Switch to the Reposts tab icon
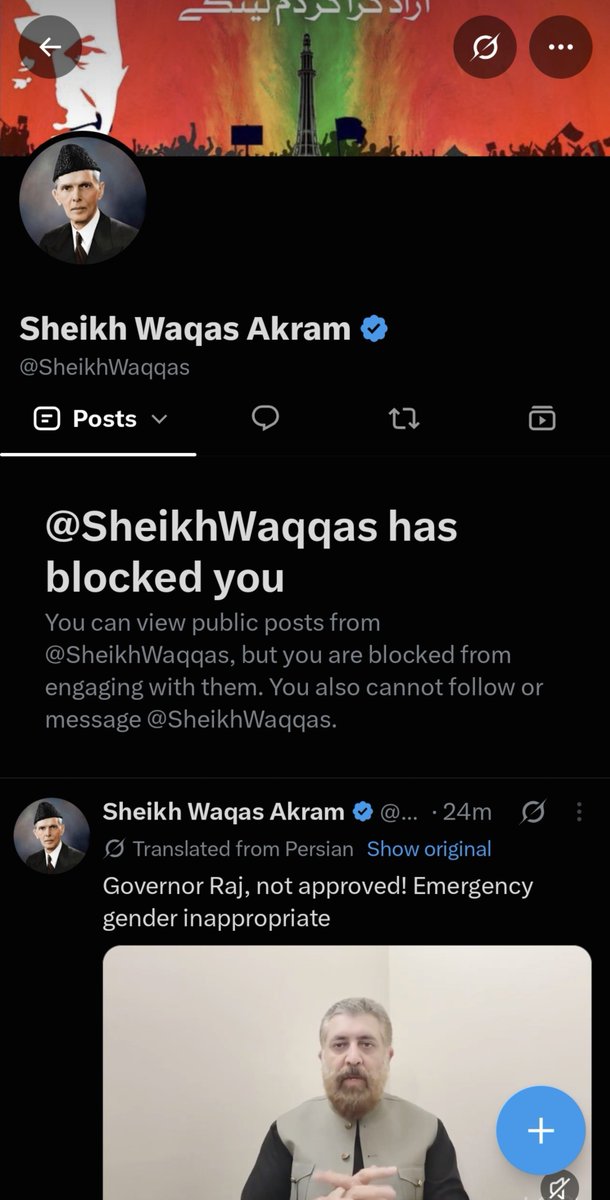 click(403, 418)
